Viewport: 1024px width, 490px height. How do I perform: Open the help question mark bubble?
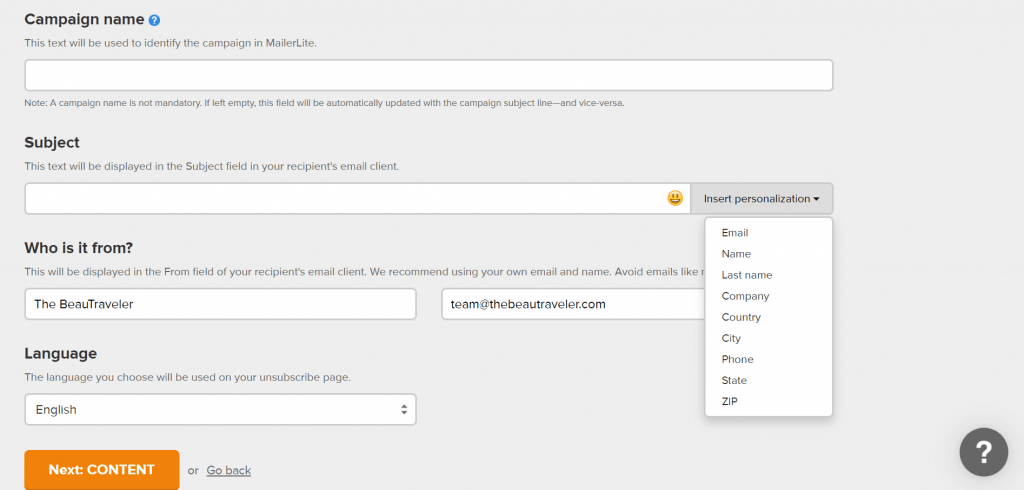[984, 452]
